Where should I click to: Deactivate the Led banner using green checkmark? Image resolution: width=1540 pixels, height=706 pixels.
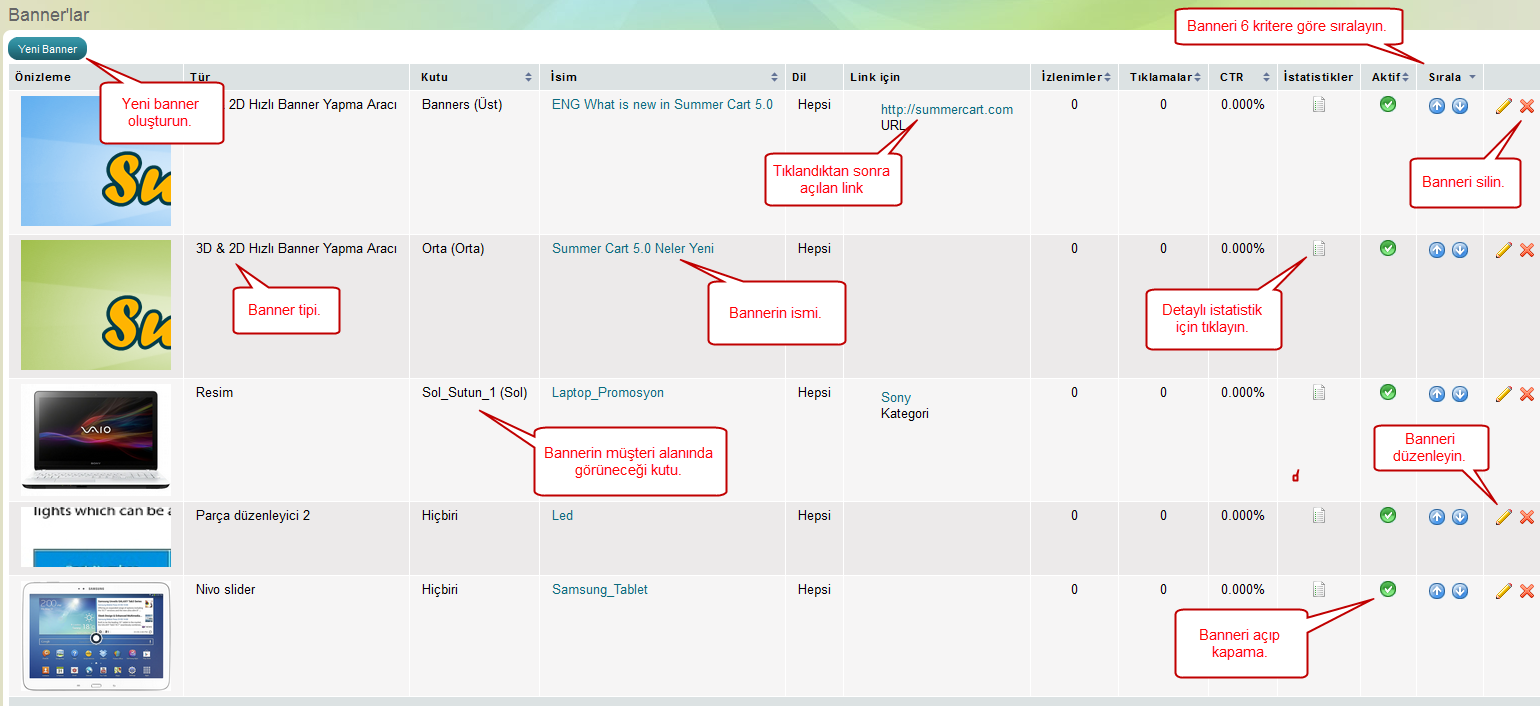[1387, 515]
